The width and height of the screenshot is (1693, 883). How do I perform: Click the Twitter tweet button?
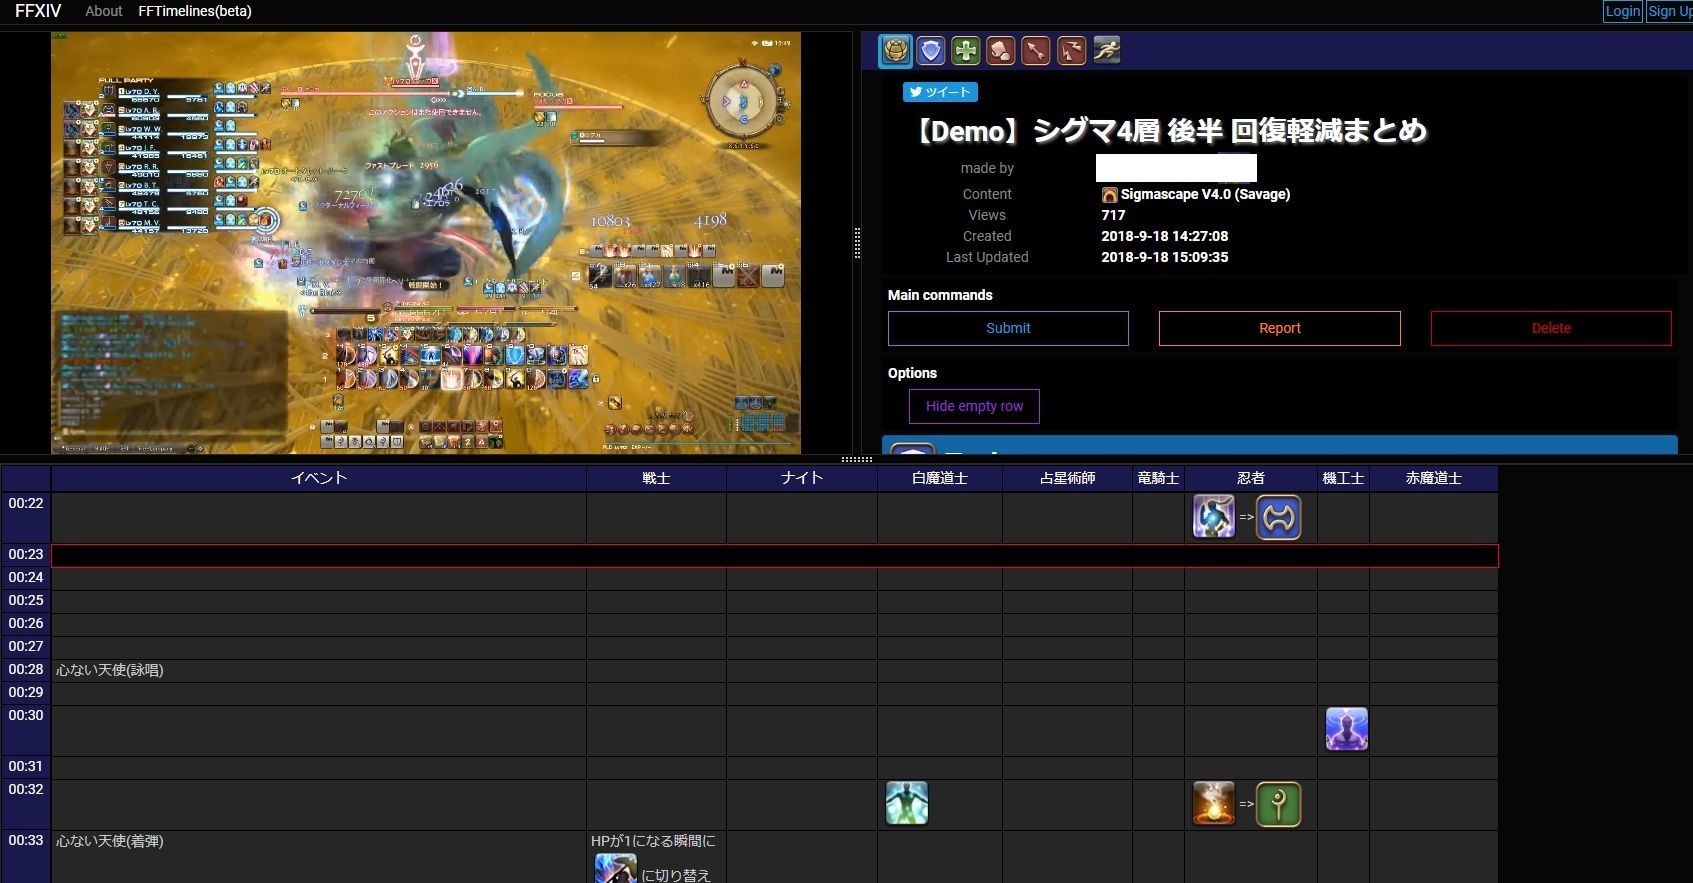pos(940,92)
